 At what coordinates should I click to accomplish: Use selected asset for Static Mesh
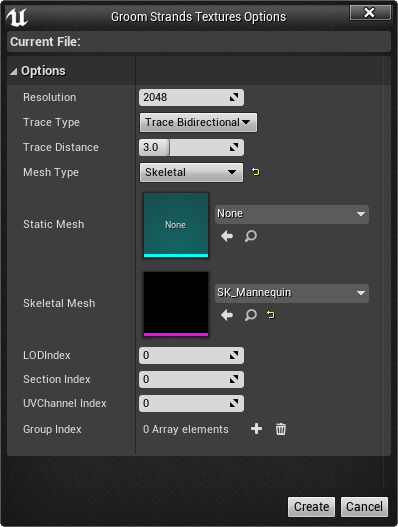coord(227,236)
